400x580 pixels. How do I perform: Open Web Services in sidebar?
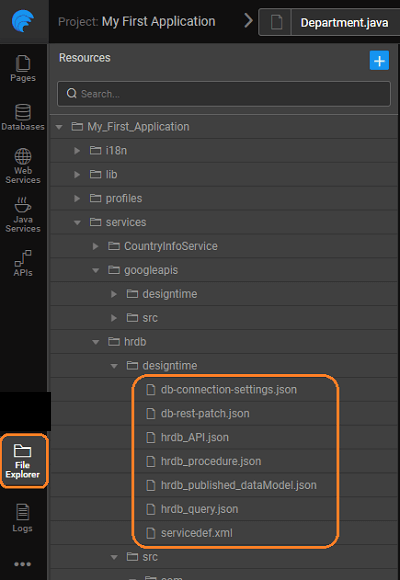click(23, 166)
